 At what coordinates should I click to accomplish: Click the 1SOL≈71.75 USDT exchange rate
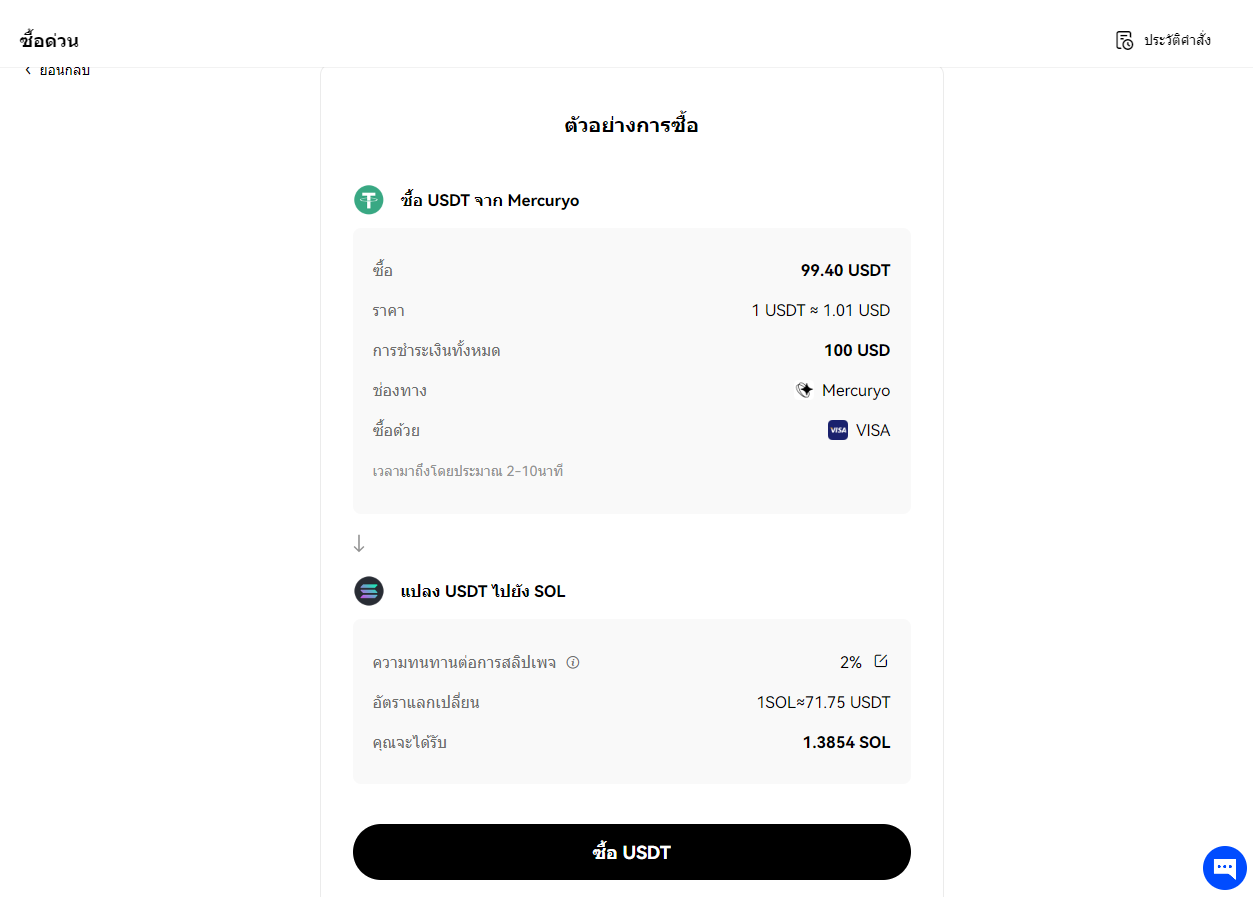click(823, 702)
